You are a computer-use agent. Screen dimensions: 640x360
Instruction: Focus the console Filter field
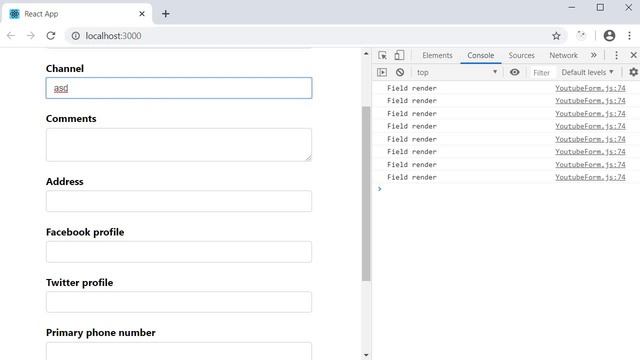pyautogui.click(x=541, y=73)
